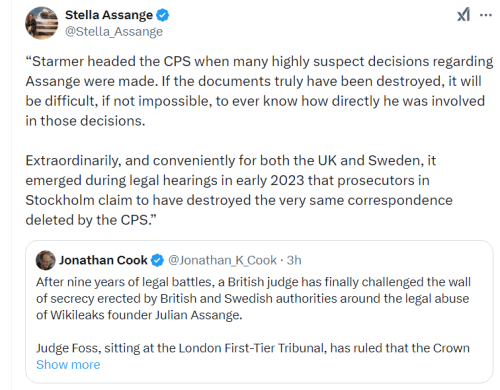This screenshot has height=390, width=500.
Task: Click the verified badge next to Jonathan Cook
Action: [x=157, y=260]
